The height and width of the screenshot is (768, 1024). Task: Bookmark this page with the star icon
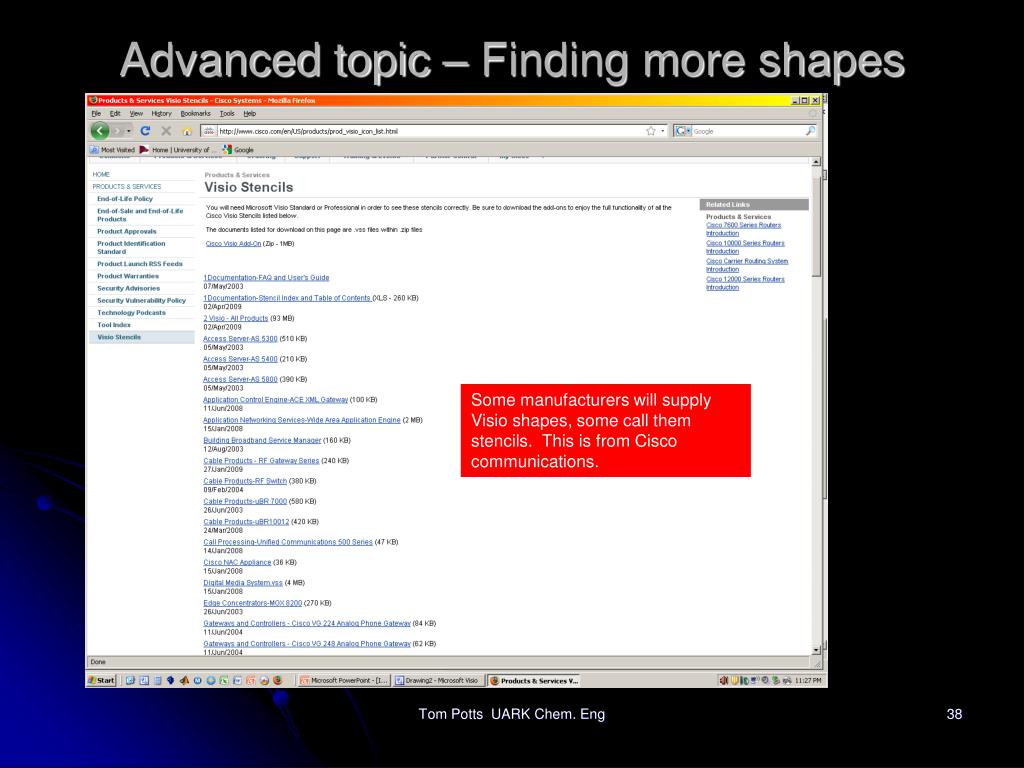650,131
